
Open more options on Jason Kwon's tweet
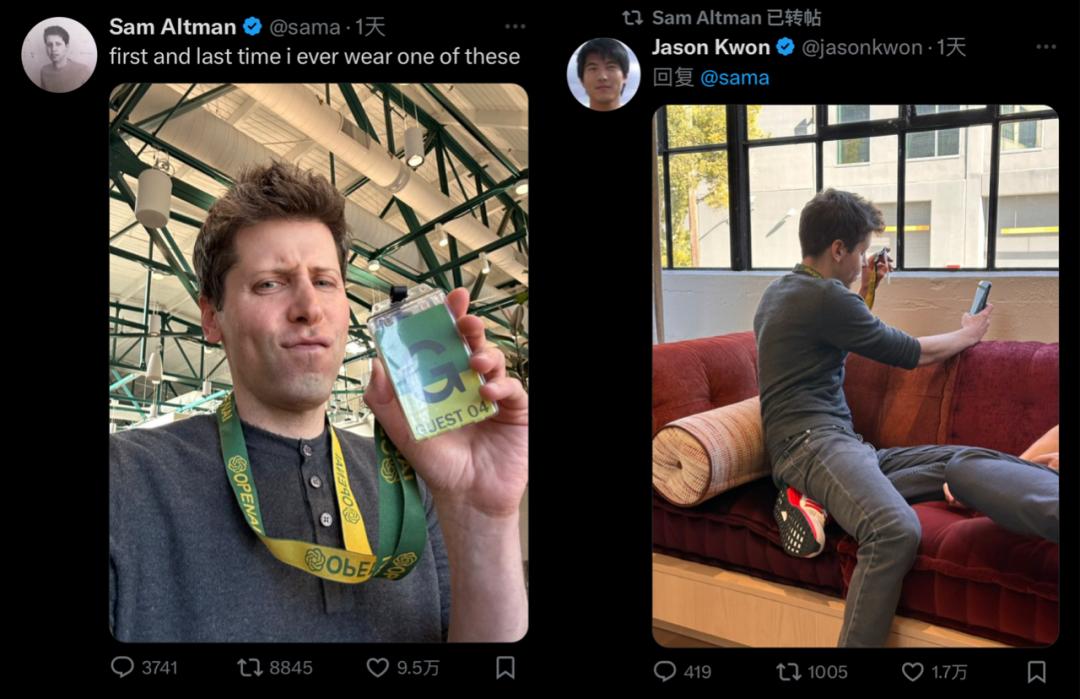pyautogui.click(x=1046, y=47)
